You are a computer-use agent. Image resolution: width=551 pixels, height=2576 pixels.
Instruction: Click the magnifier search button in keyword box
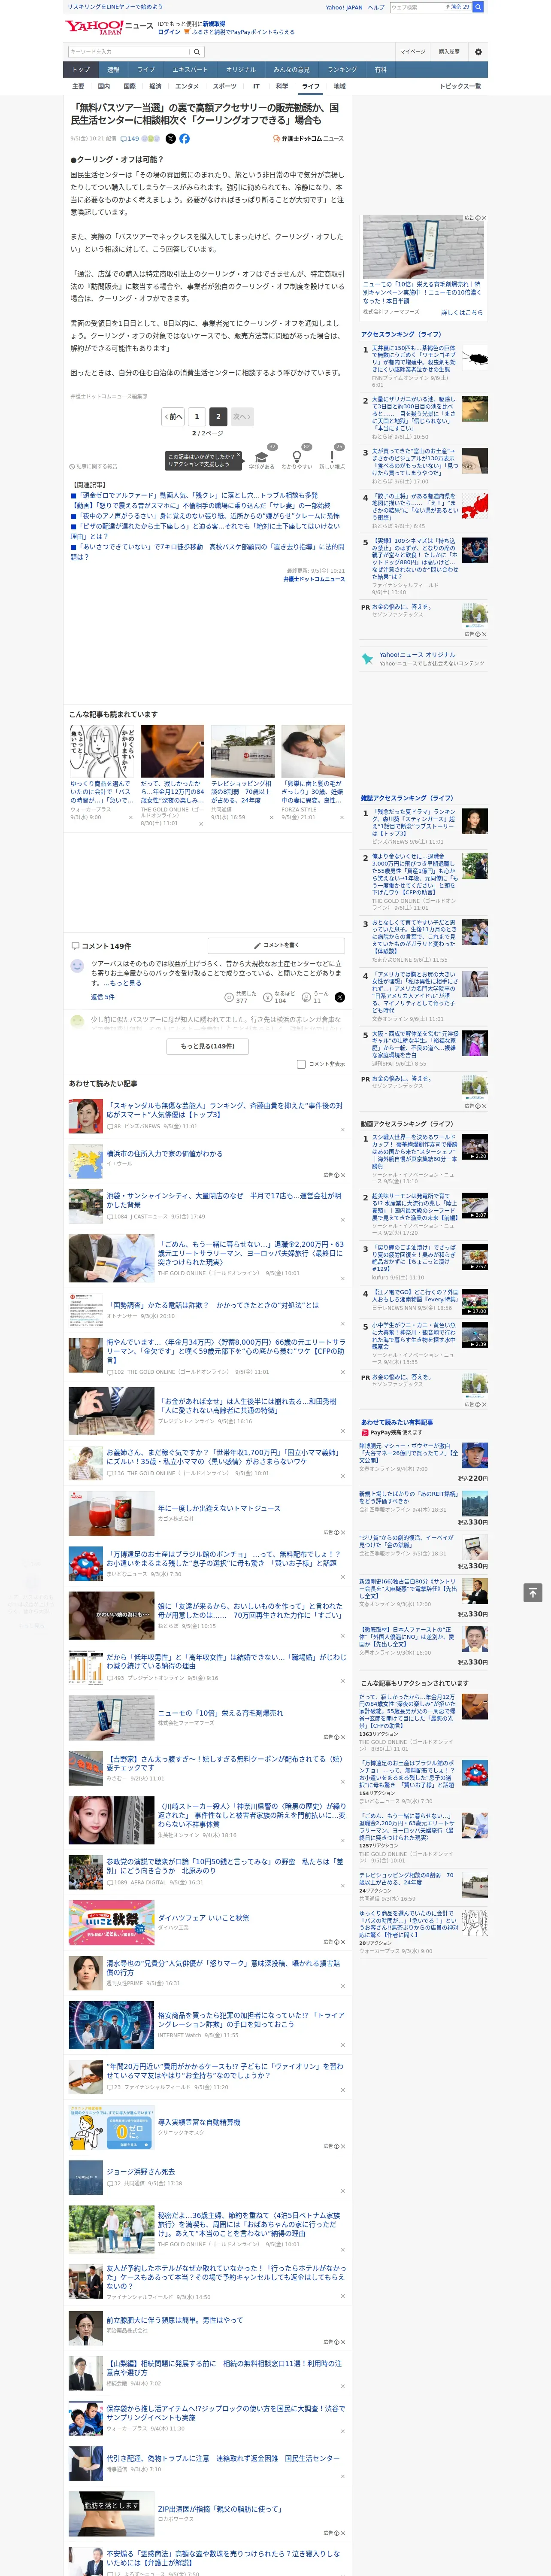coord(197,52)
